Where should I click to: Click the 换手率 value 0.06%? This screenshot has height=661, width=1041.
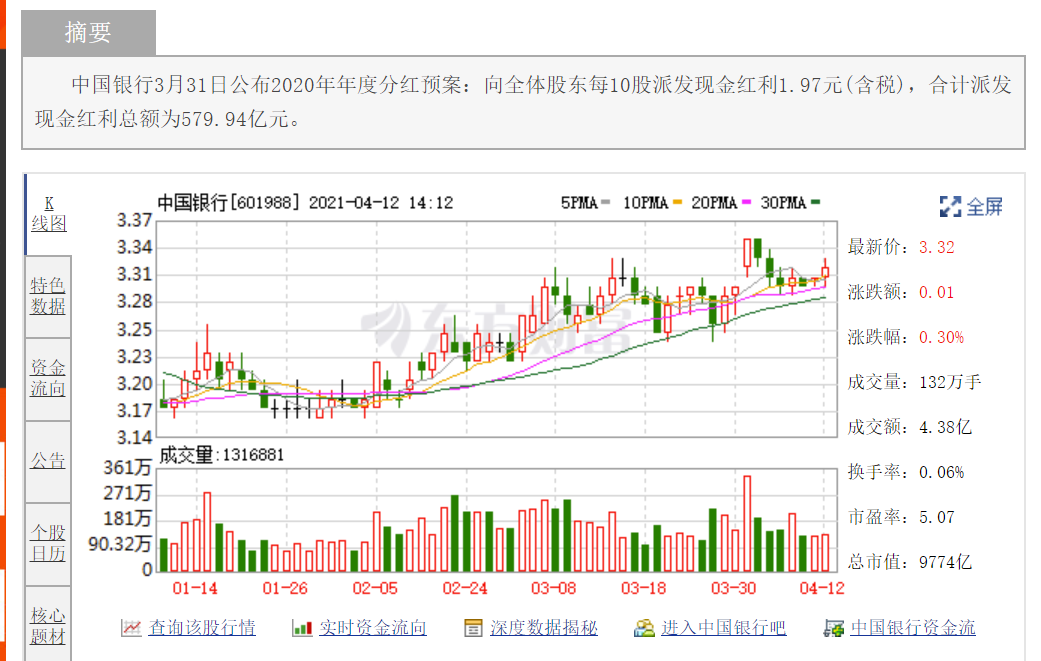point(941,473)
